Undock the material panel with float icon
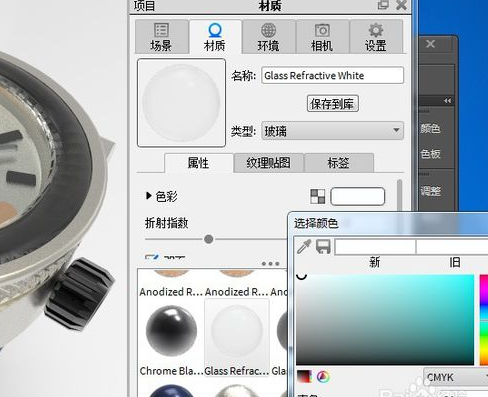This screenshot has height=397, width=488. 383,5
